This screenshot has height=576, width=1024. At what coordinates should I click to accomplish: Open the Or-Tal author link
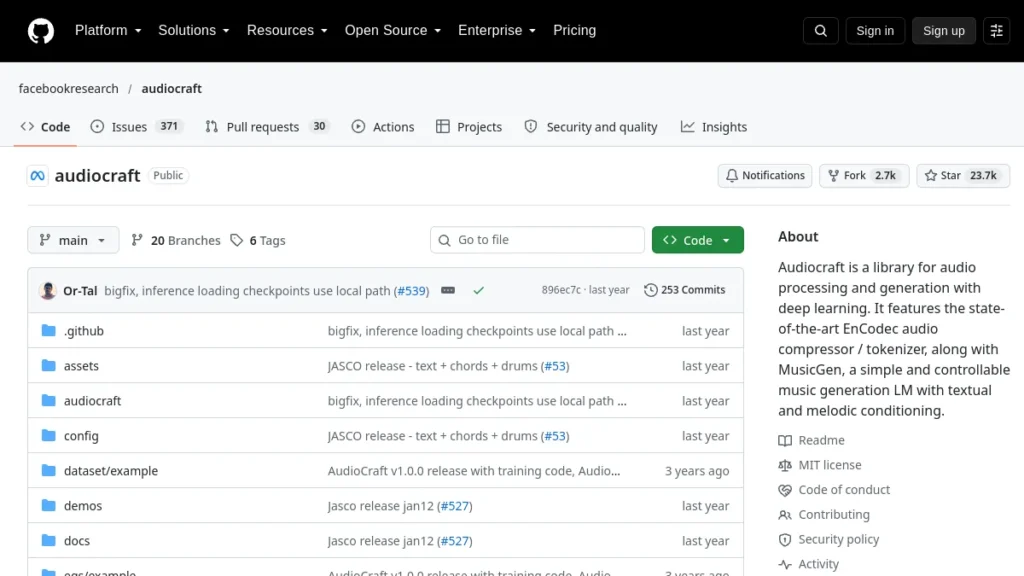click(80, 291)
